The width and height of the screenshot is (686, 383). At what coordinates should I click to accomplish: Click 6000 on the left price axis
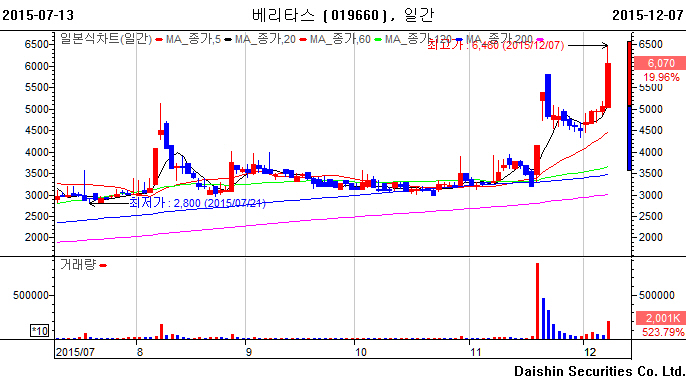(x=36, y=66)
